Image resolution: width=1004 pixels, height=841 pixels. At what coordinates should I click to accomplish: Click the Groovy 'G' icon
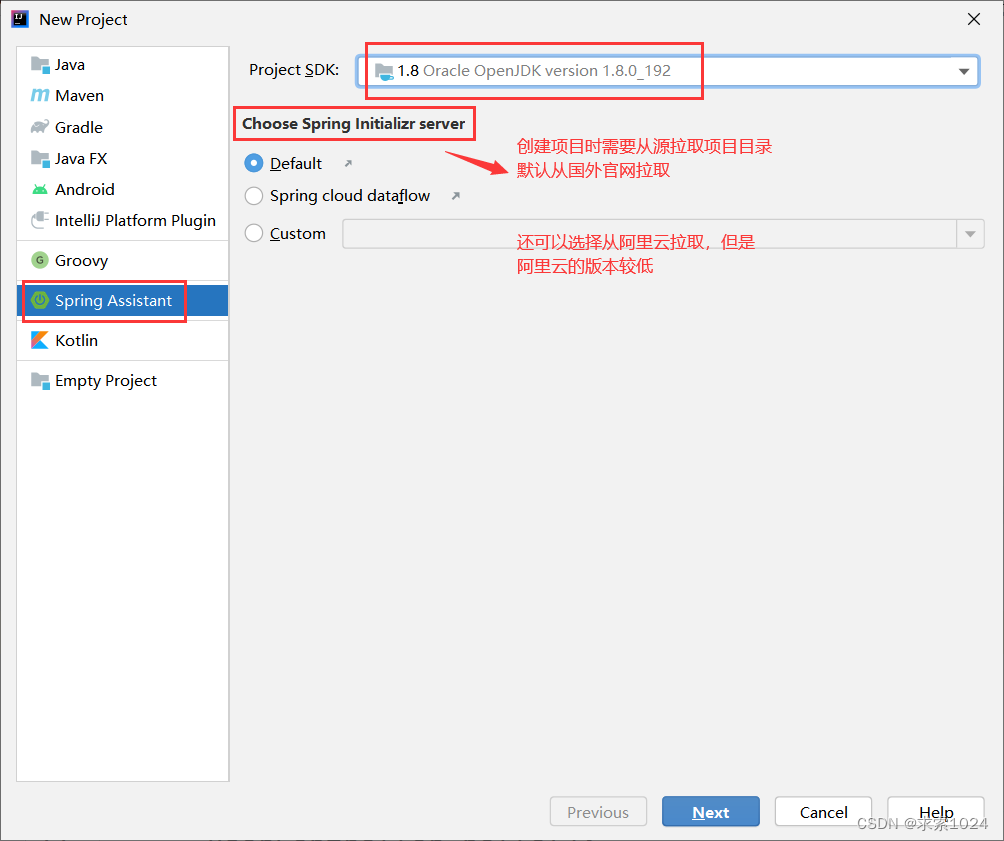40,260
